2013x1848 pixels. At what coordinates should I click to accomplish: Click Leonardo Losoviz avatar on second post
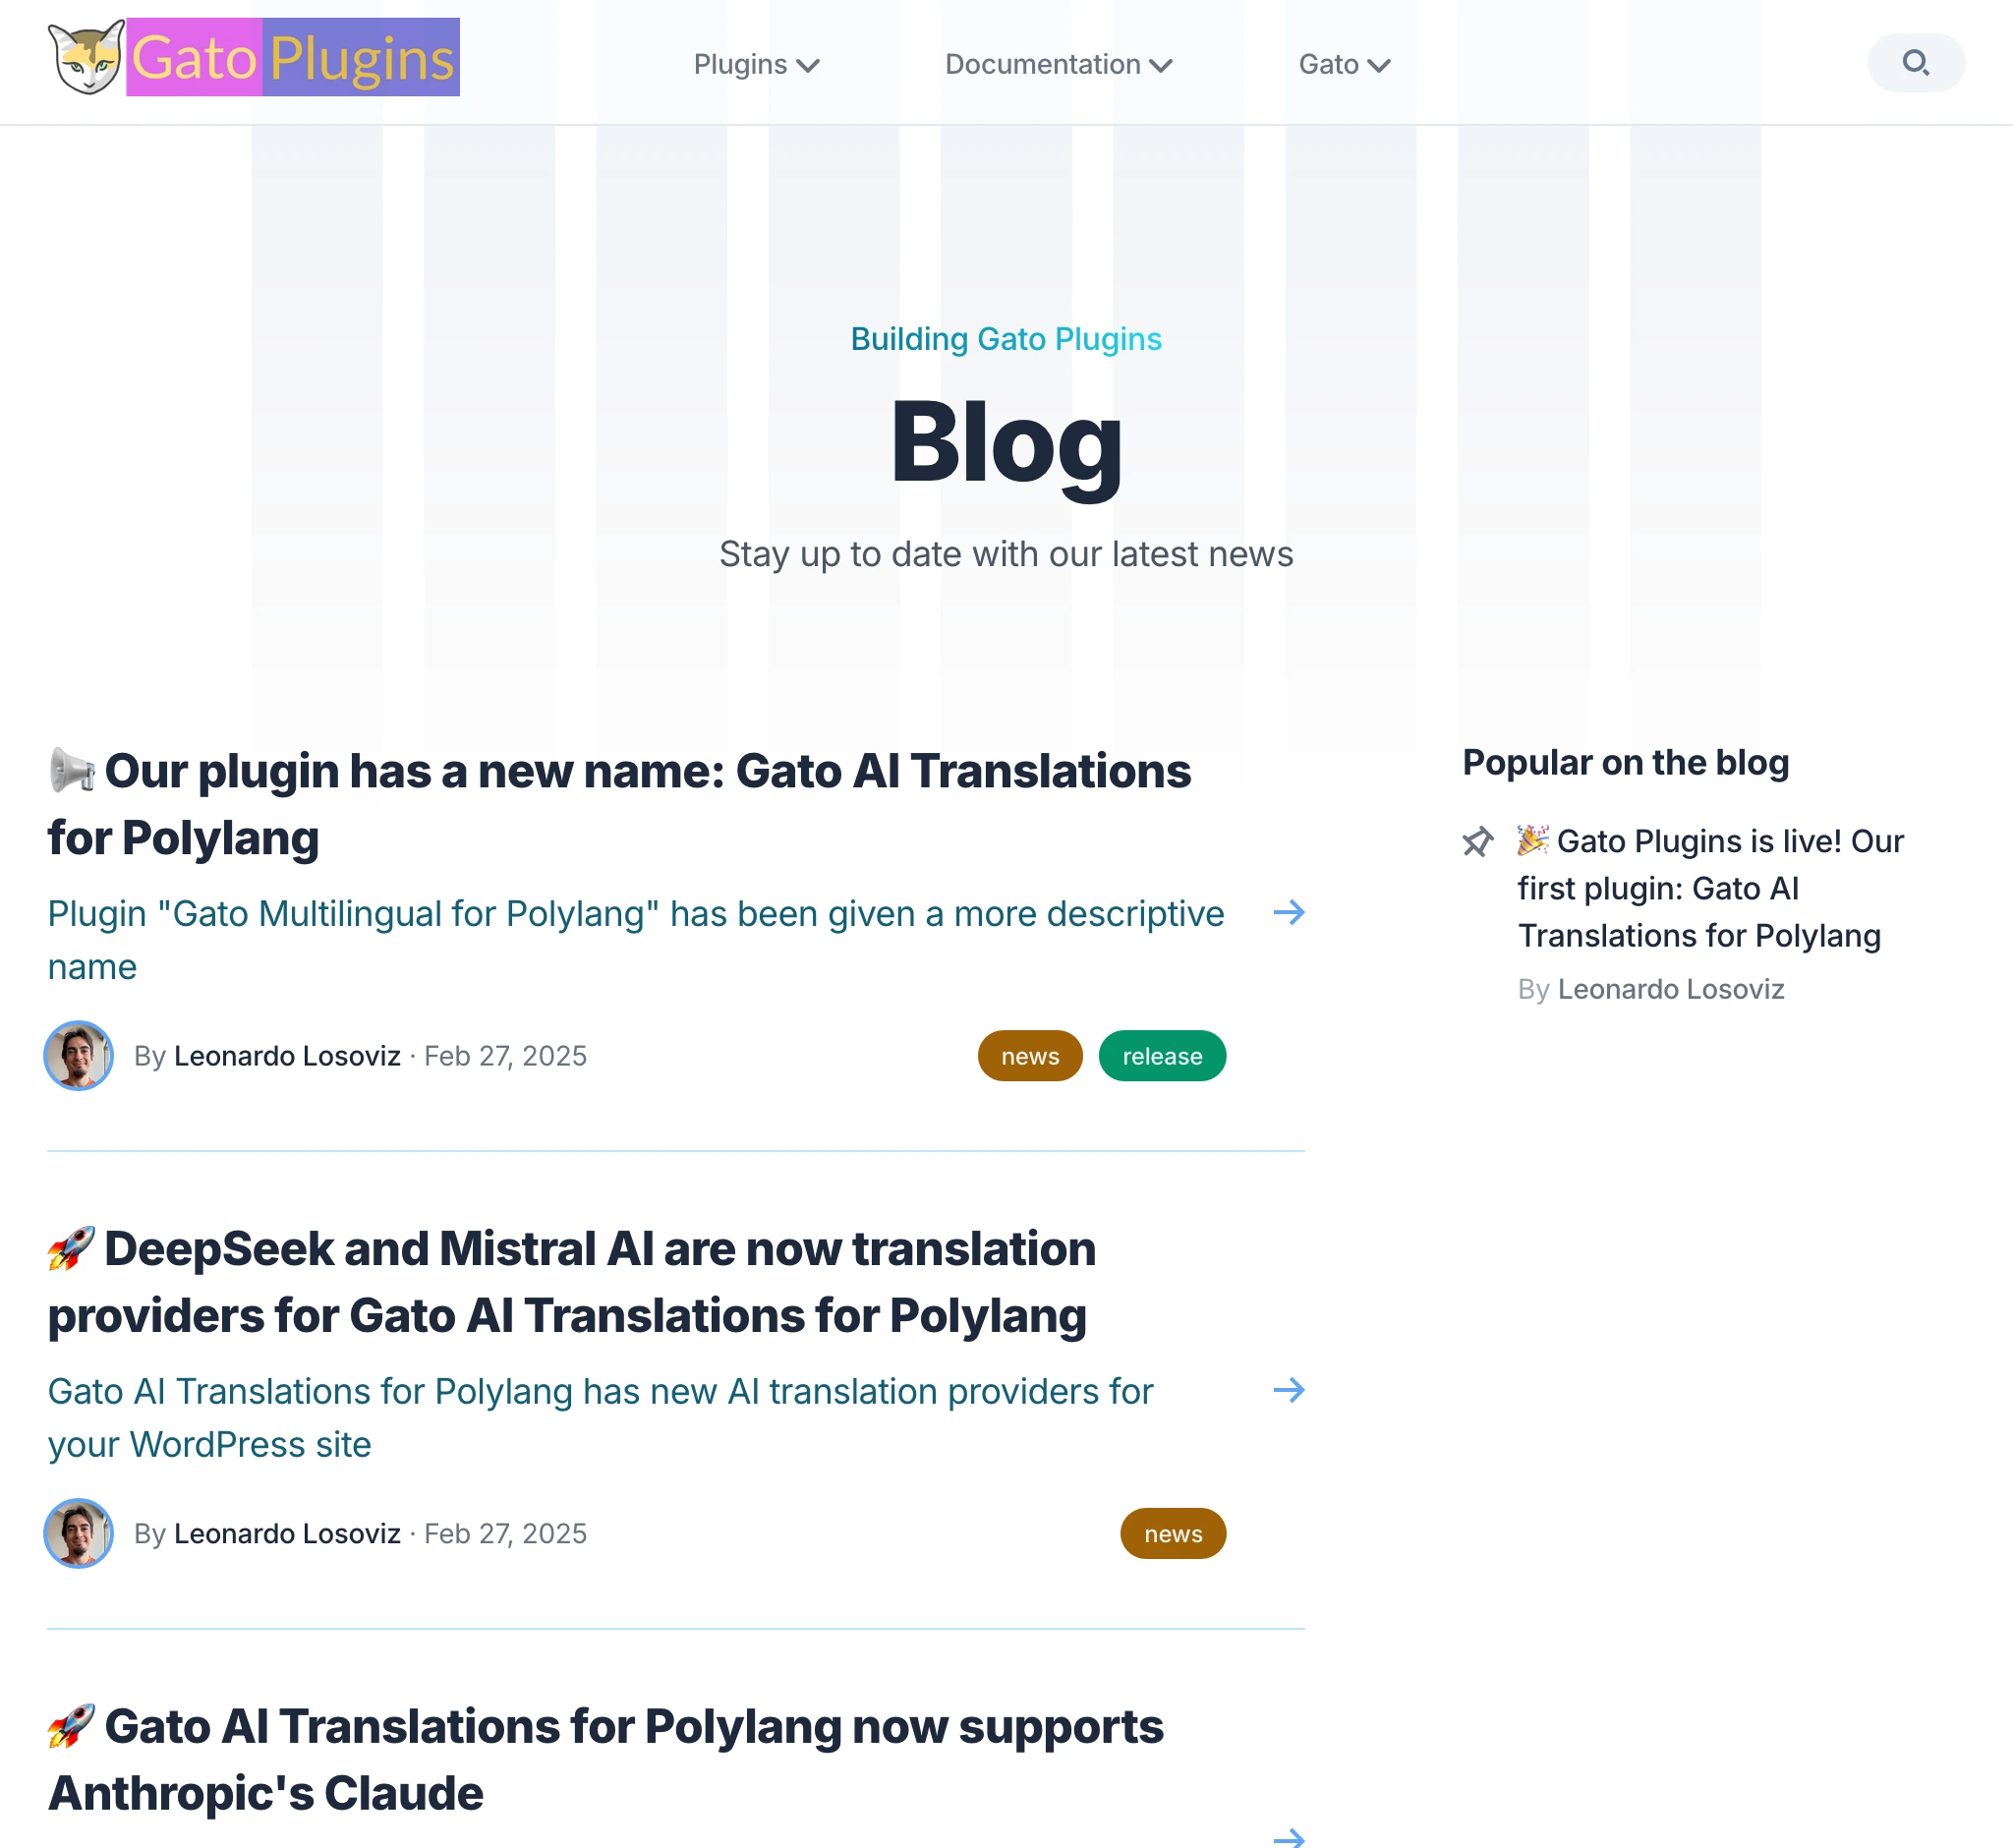pos(79,1532)
